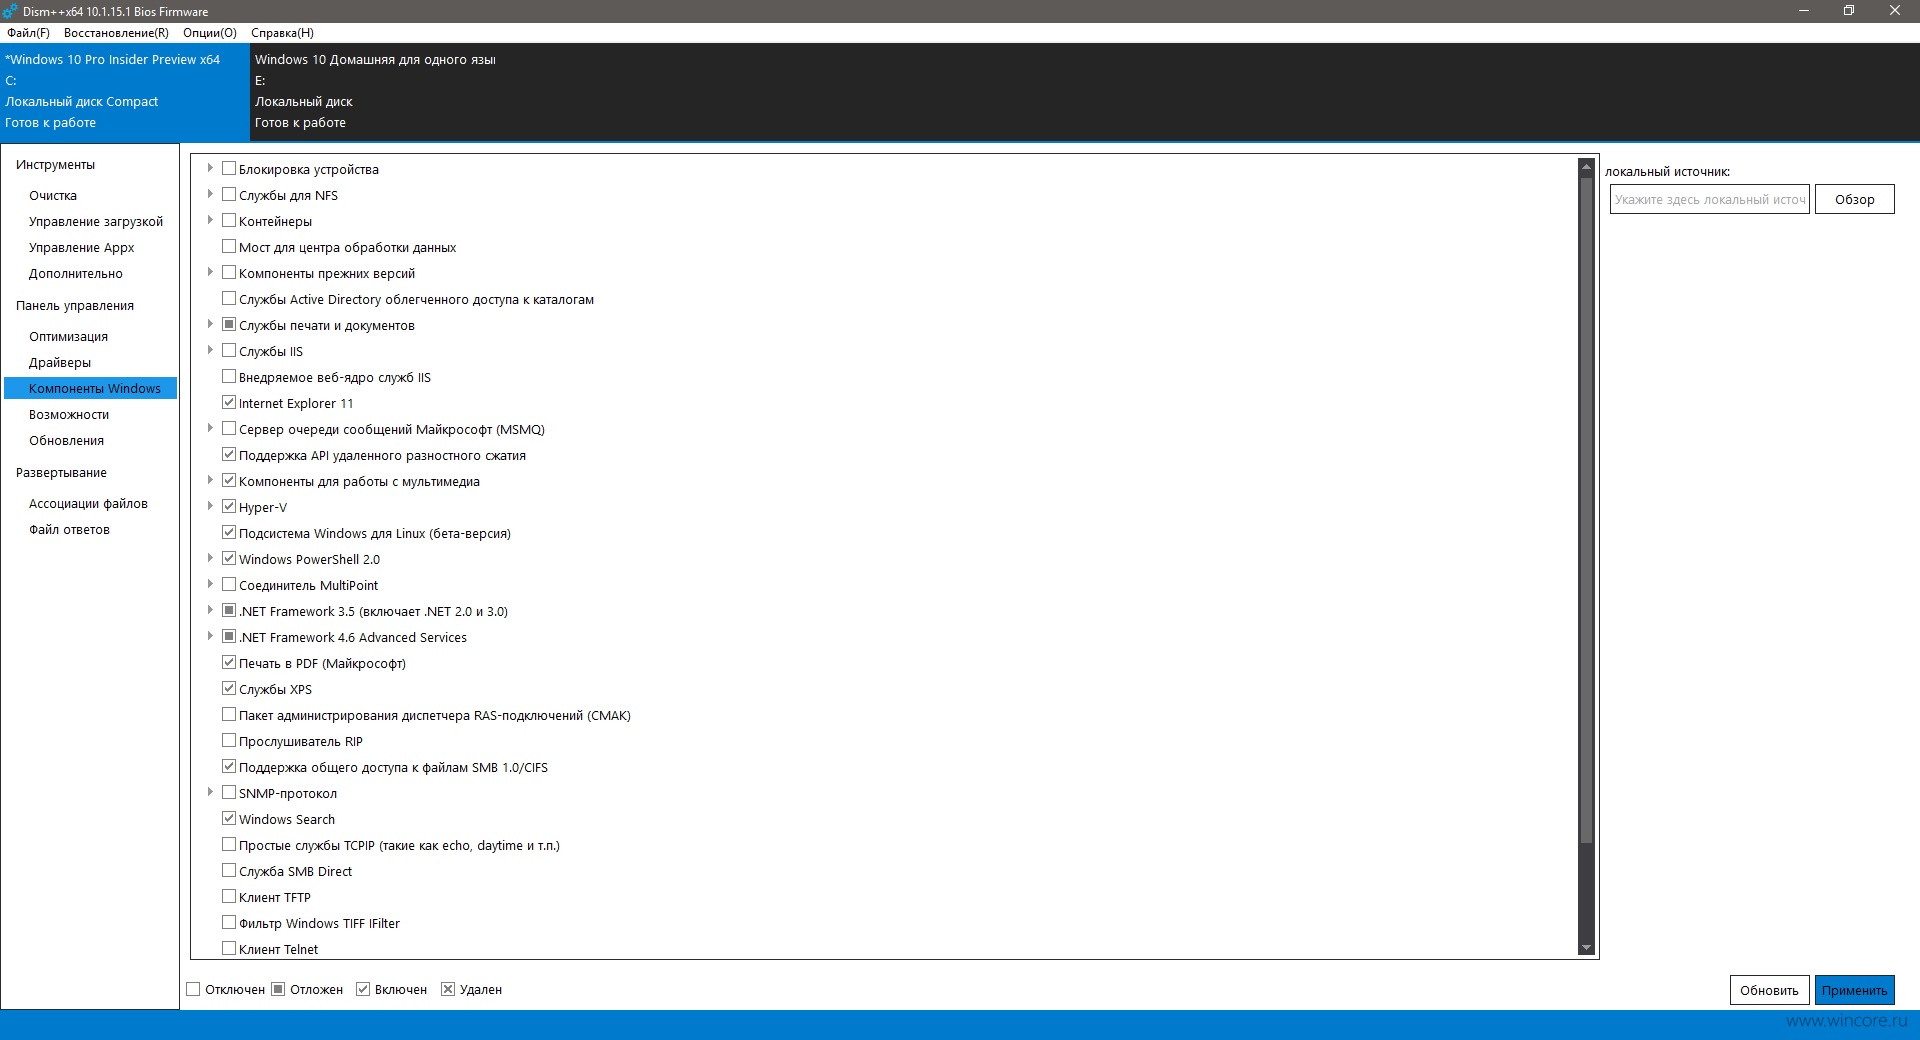Viewport: 1920px width, 1040px height.
Task: Click the scrollbar up arrow of component list
Action: pyautogui.click(x=1585, y=166)
